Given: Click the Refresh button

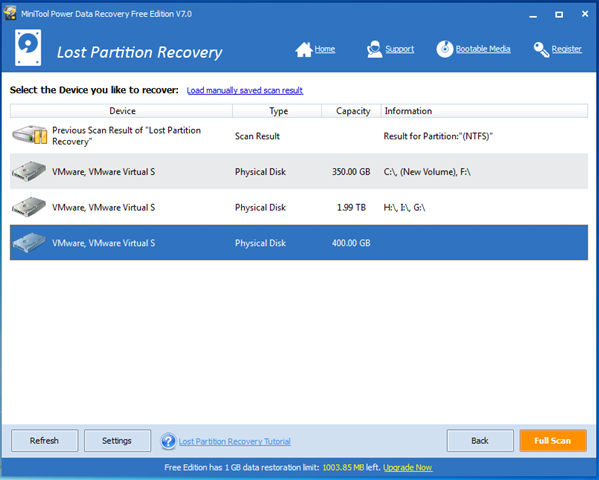Looking at the screenshot, I should [45, 441].
